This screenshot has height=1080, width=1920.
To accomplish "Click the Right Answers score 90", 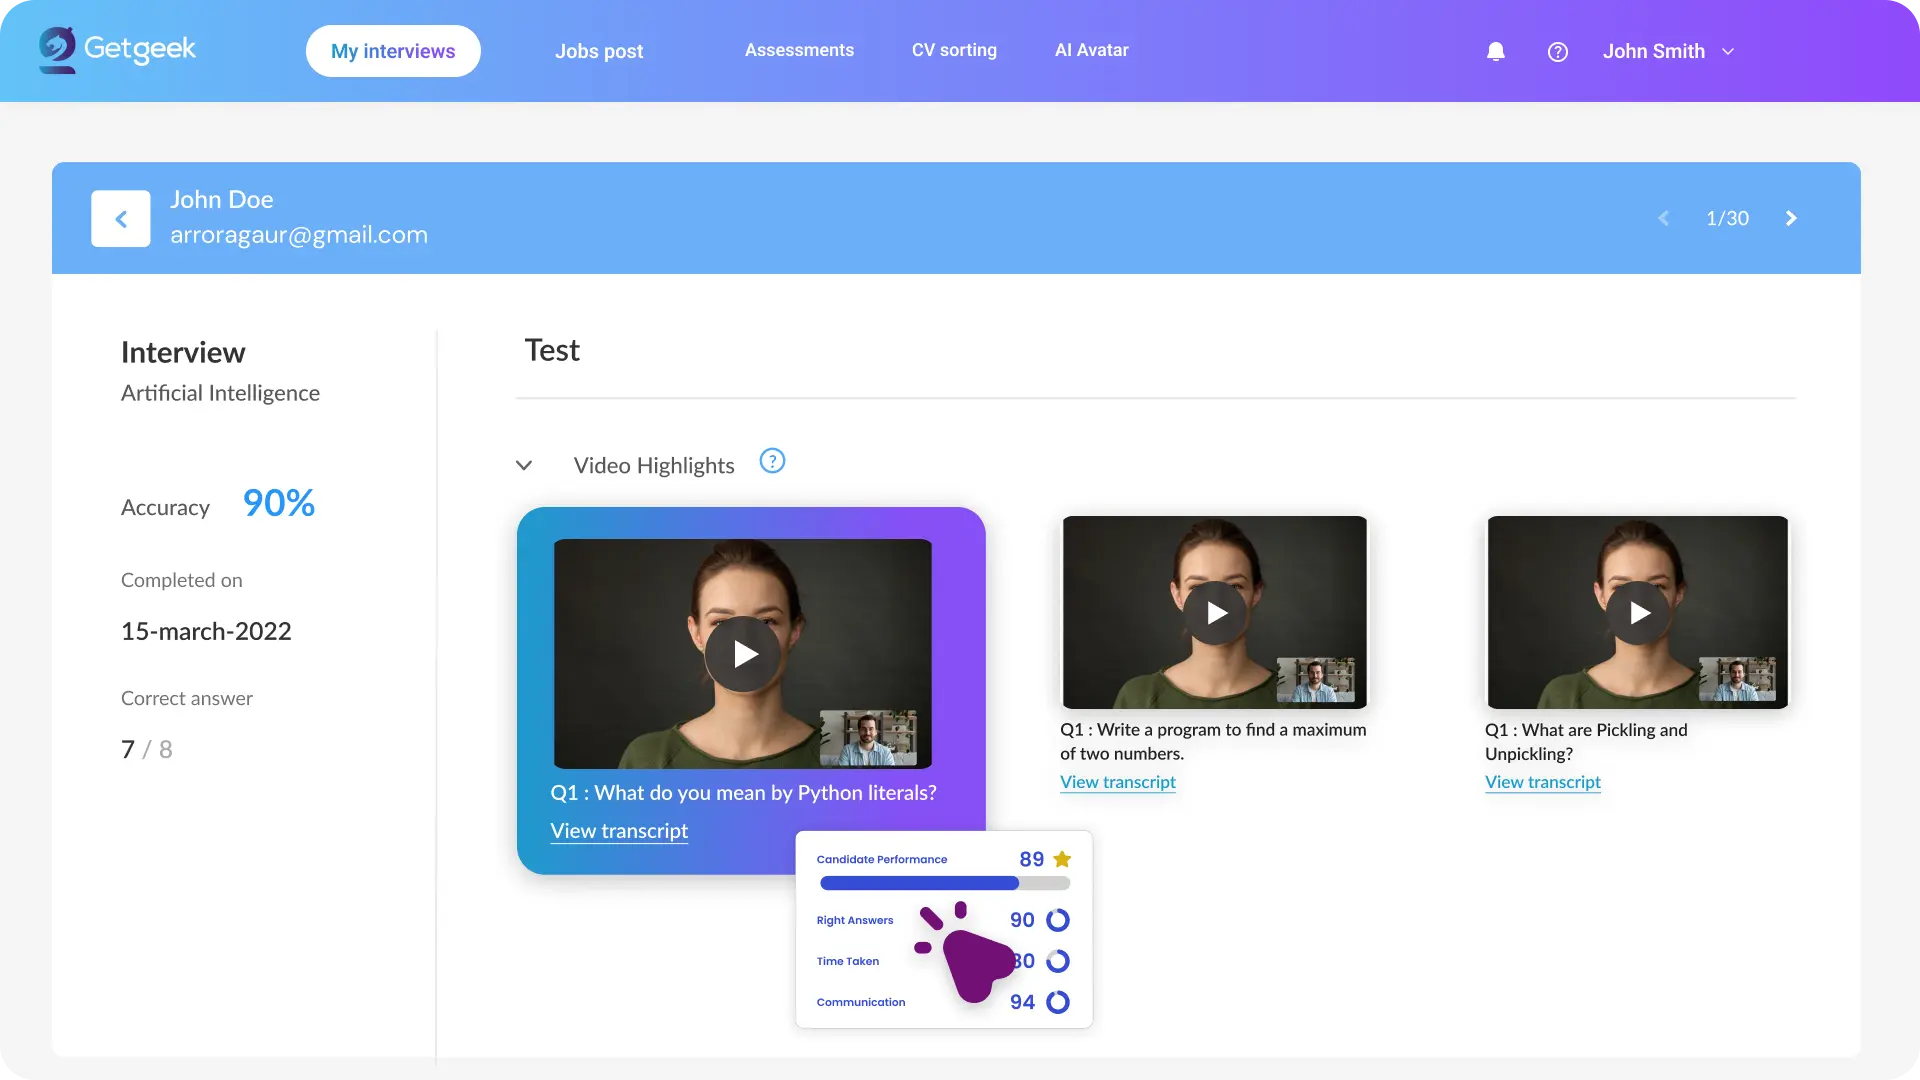I will 1022,920.
